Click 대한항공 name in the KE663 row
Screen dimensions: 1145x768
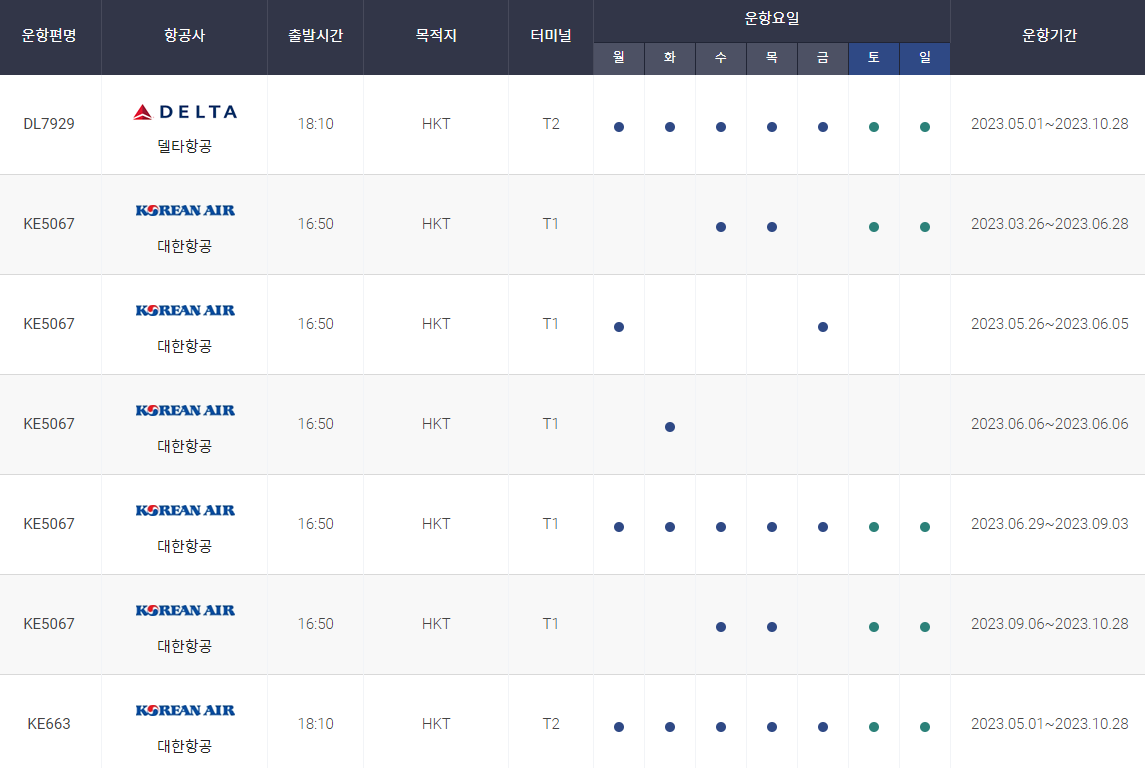pyautogui.click(x=185, y=746)
